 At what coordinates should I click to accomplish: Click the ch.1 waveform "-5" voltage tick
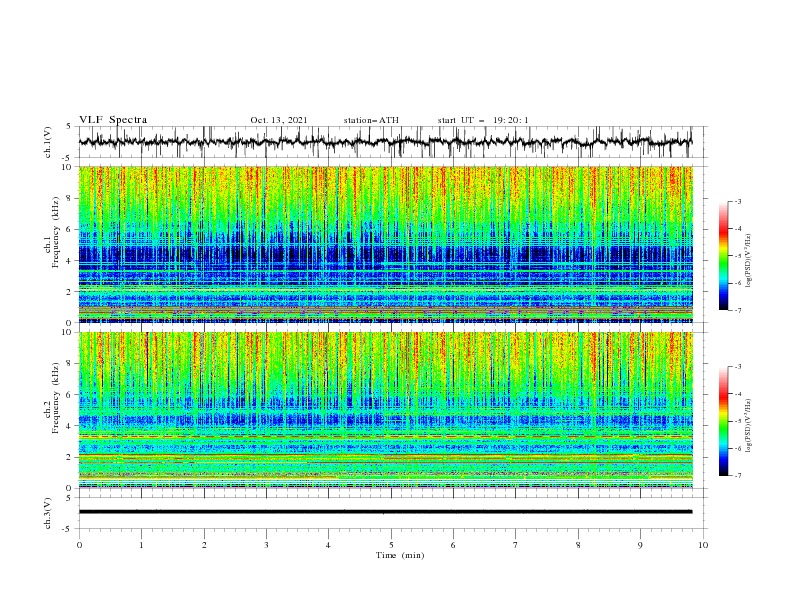coord(68,158)
